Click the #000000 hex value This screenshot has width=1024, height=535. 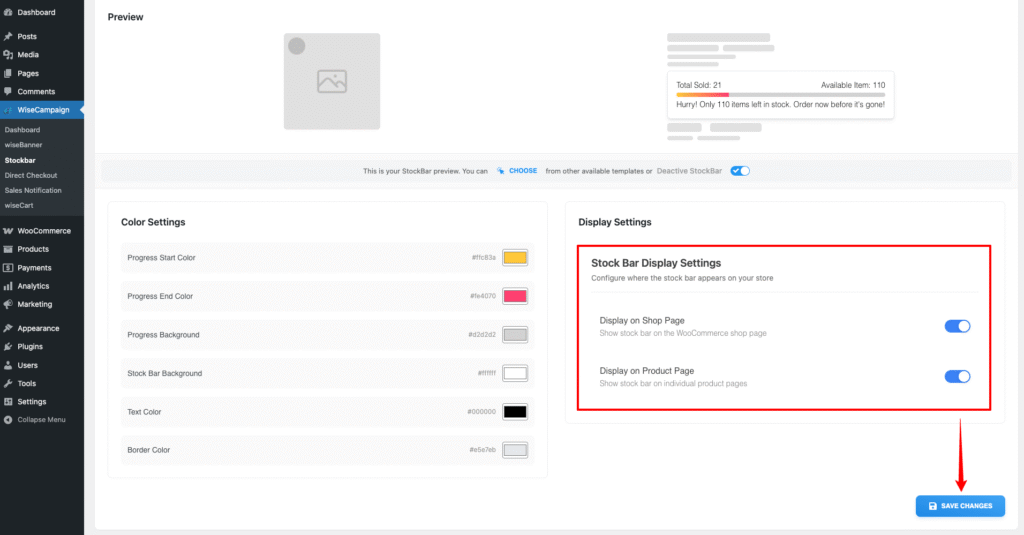pyautogui.click(x=481, y=412)
